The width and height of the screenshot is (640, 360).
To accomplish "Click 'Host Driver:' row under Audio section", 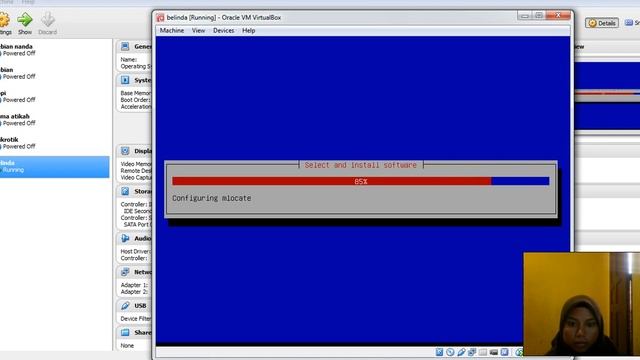I will [136, 251].
